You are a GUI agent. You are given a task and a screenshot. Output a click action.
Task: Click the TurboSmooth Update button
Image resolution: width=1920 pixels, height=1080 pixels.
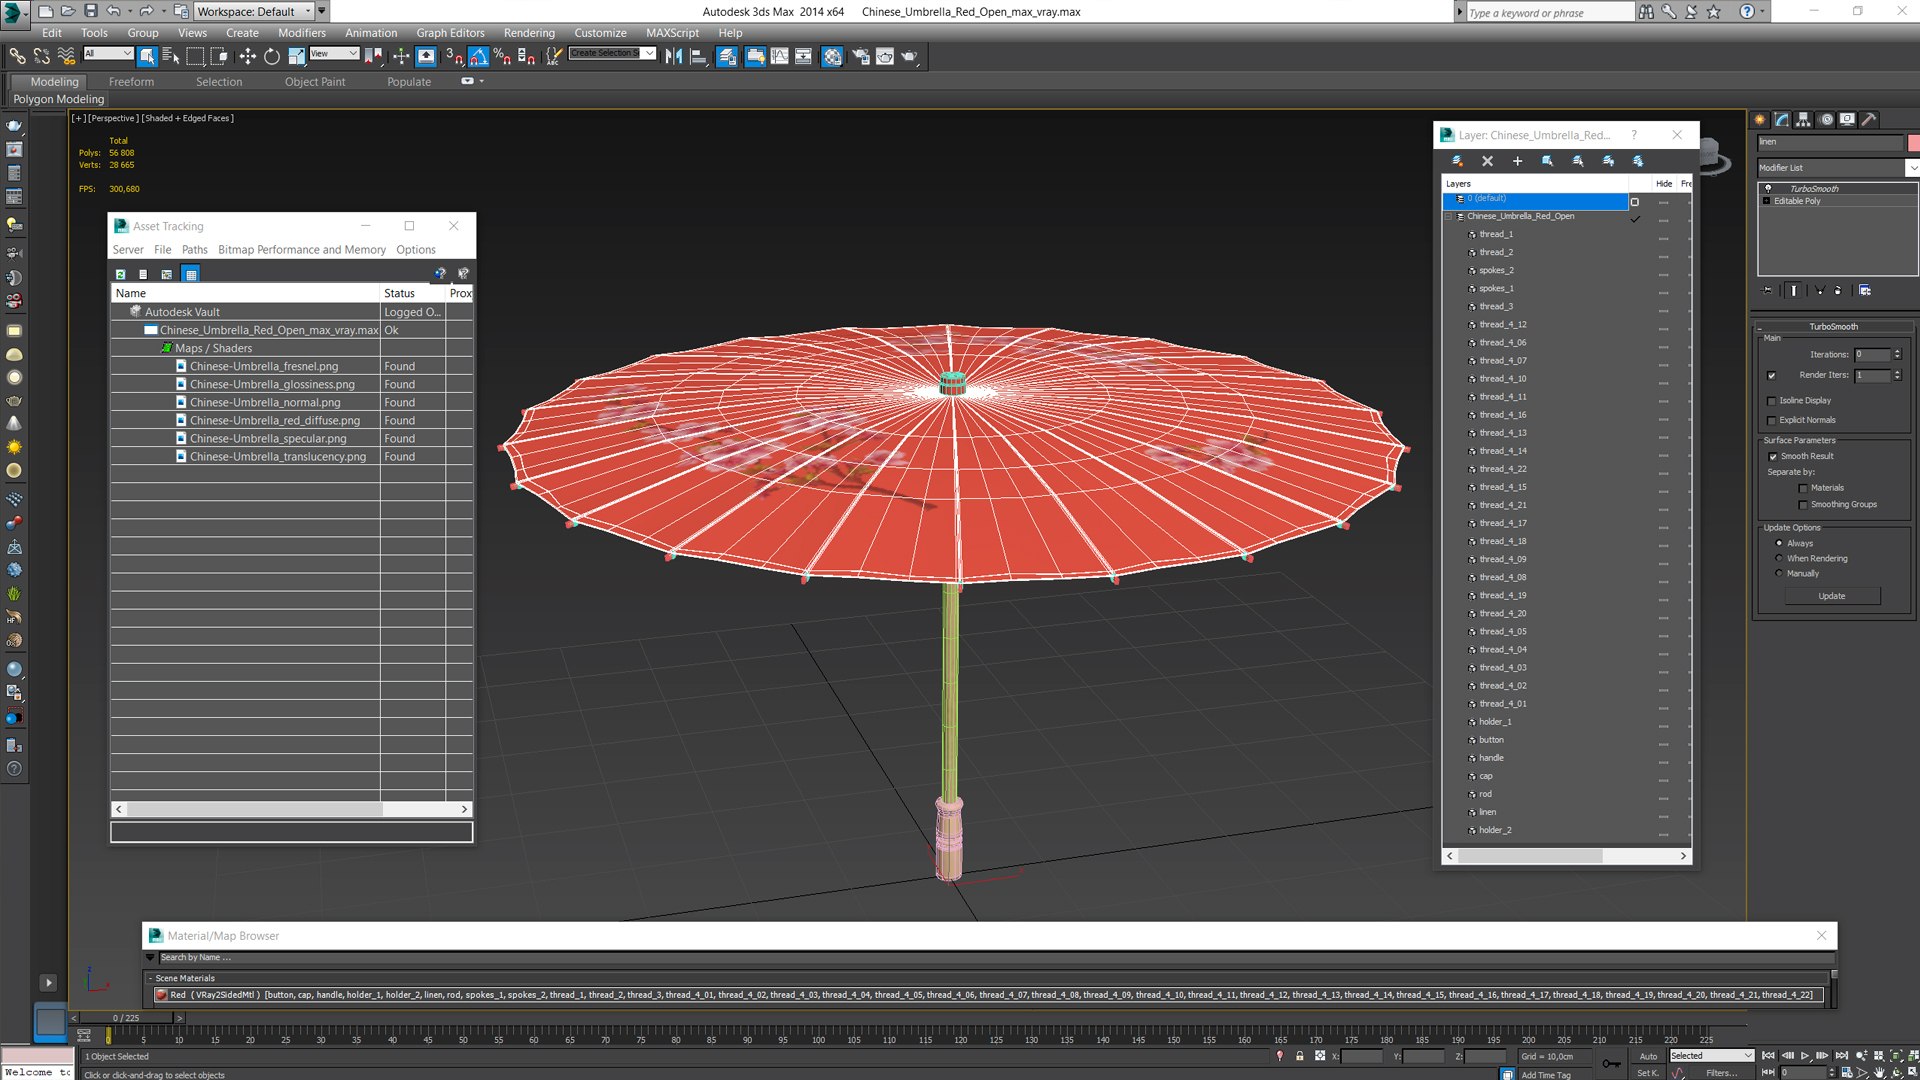coord(1832,597)
